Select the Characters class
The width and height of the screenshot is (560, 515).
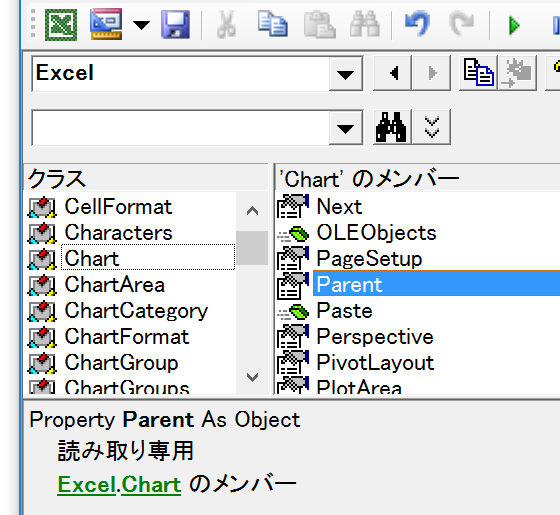click(118, 233)
